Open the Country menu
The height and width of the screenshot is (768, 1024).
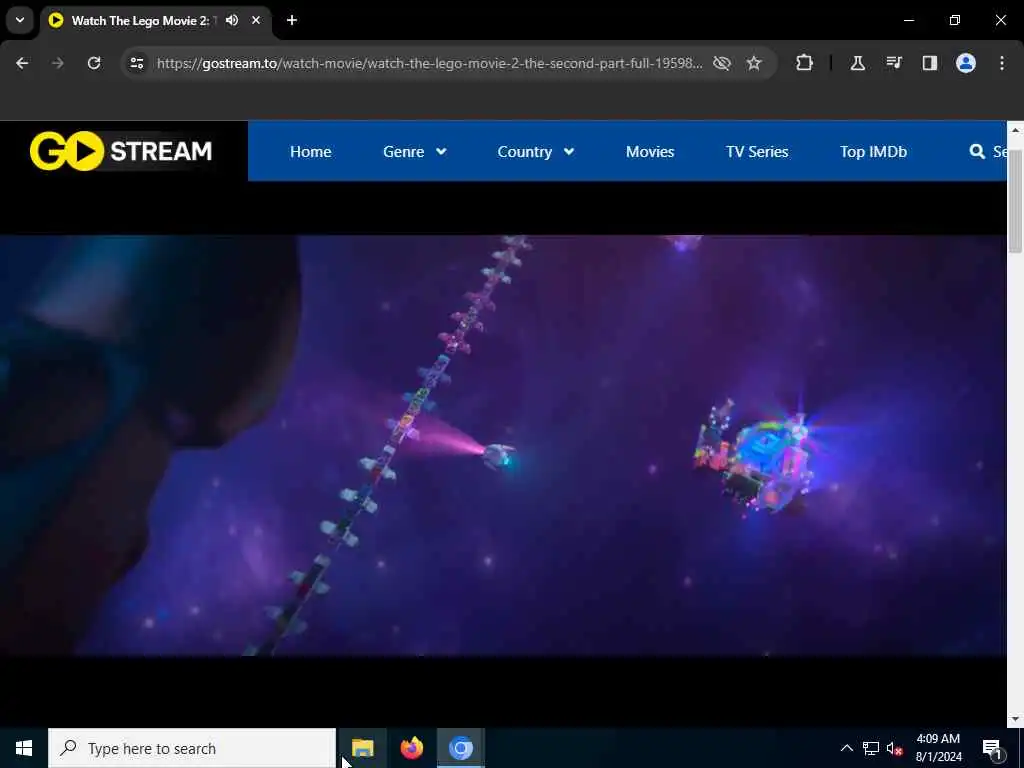524,152
